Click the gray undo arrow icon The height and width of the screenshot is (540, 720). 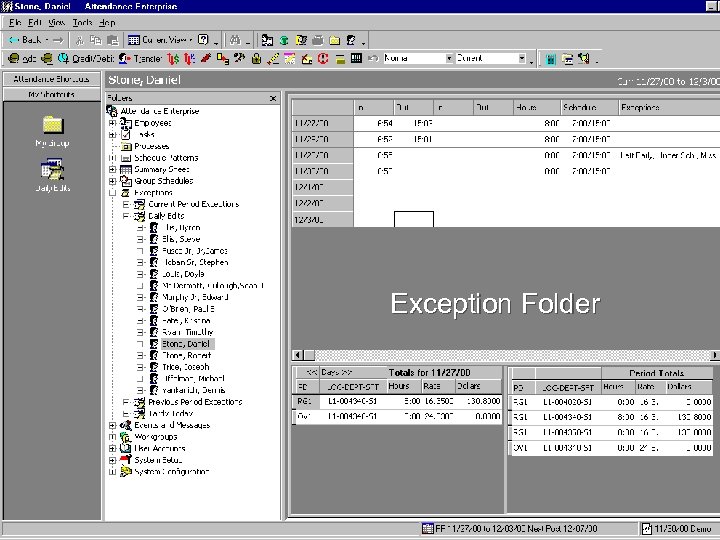click(x=373, y=58)
